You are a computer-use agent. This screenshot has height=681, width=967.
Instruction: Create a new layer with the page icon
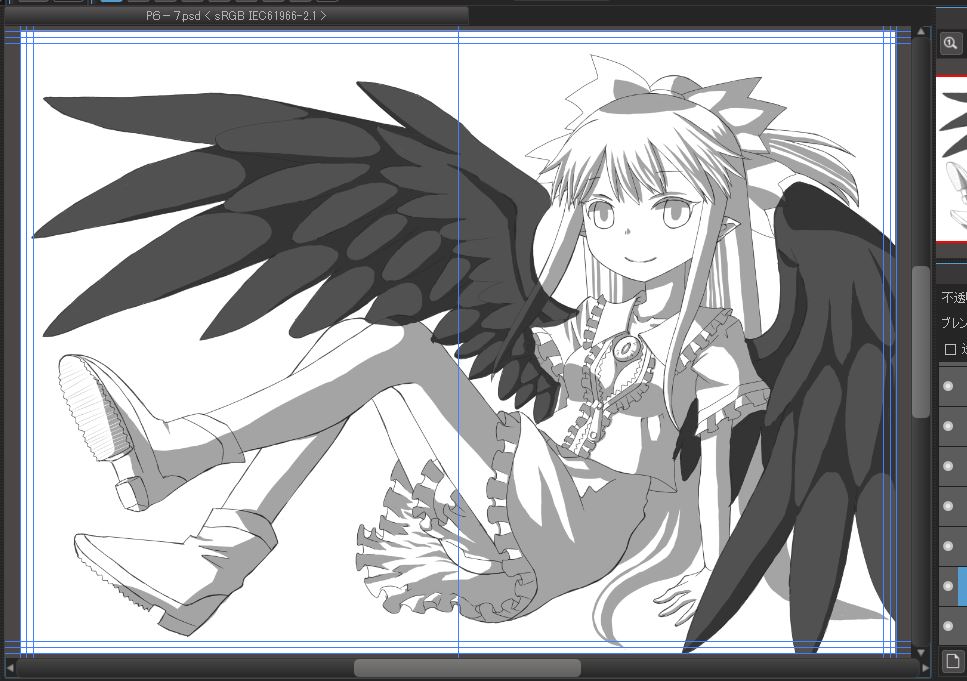[x=952, y=661]
